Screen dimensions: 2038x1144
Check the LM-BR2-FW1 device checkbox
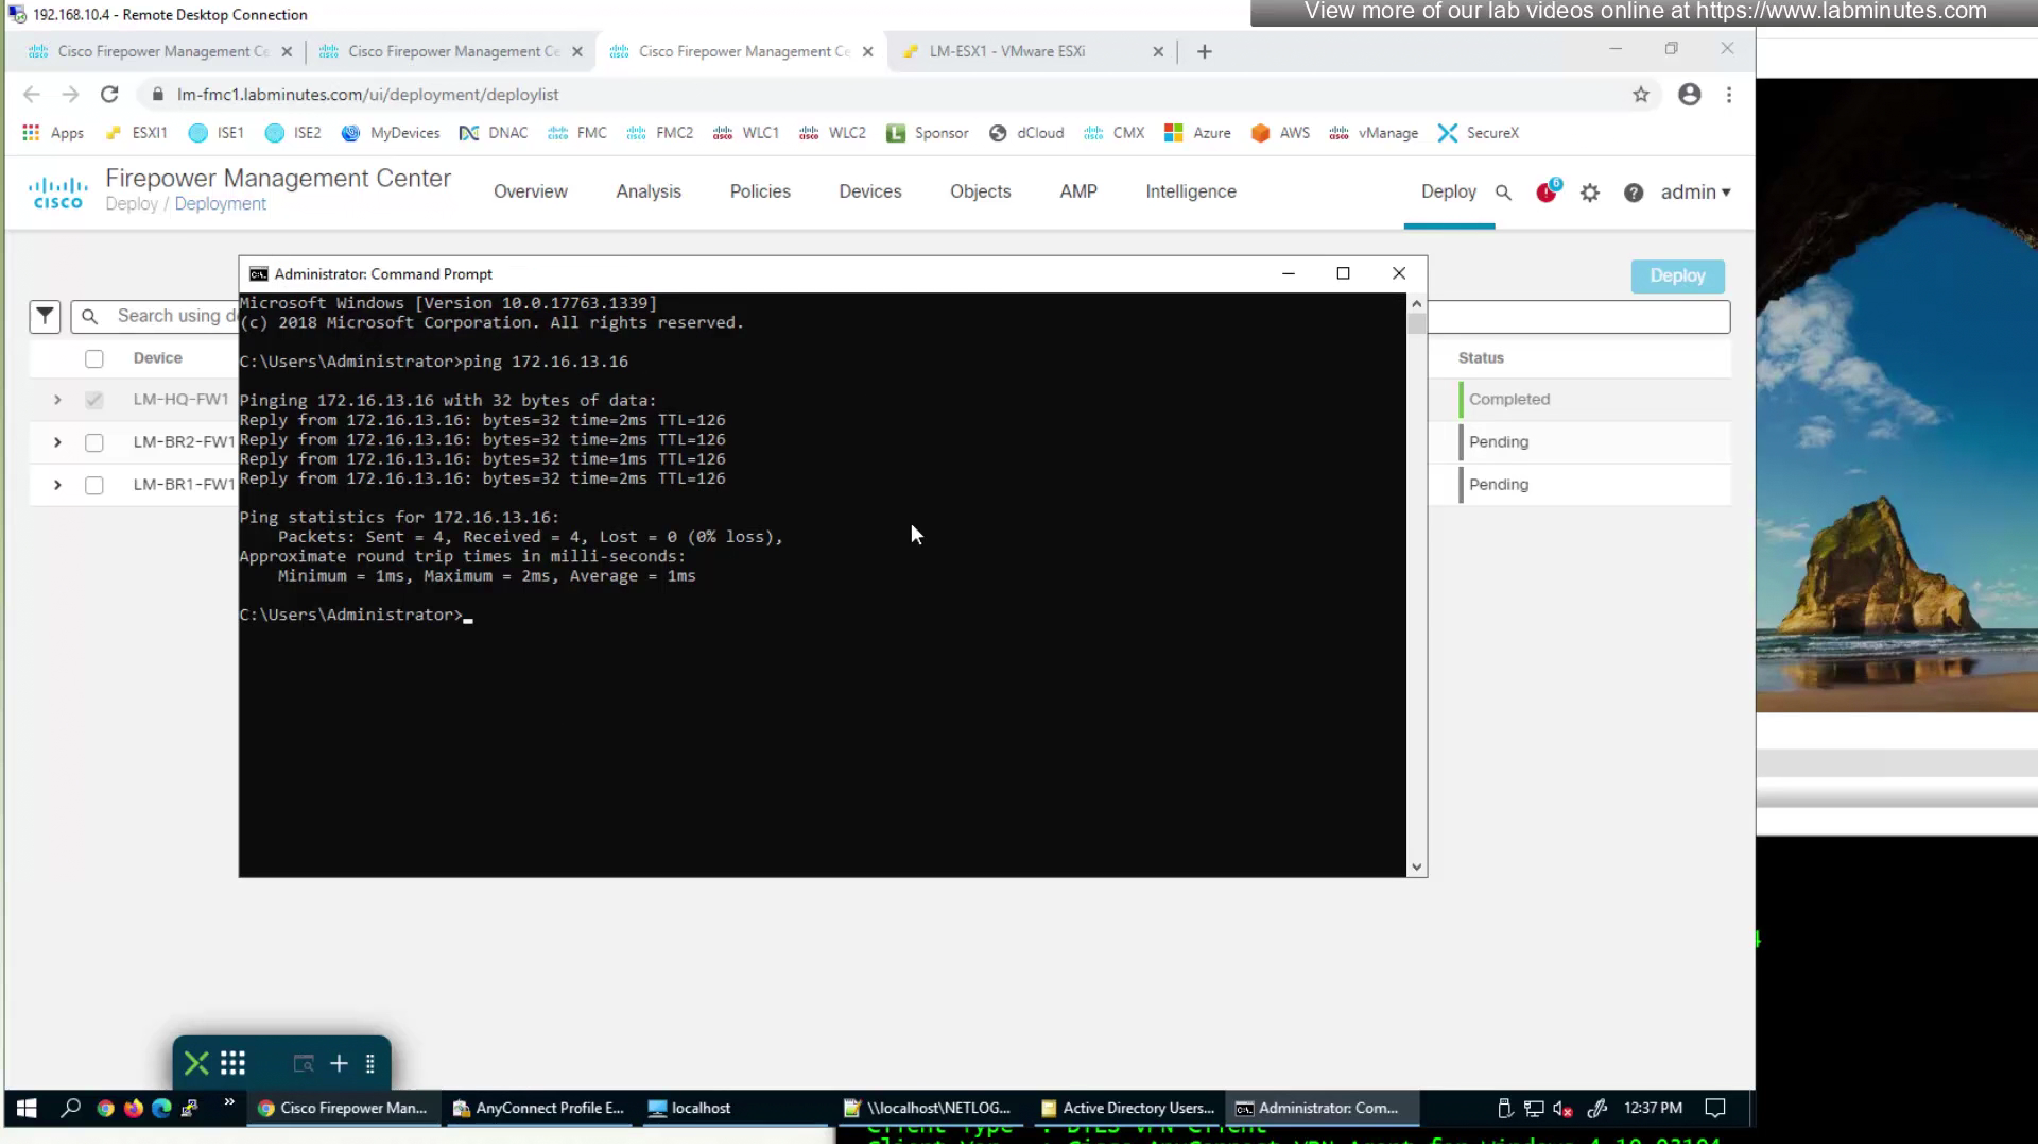94,442
